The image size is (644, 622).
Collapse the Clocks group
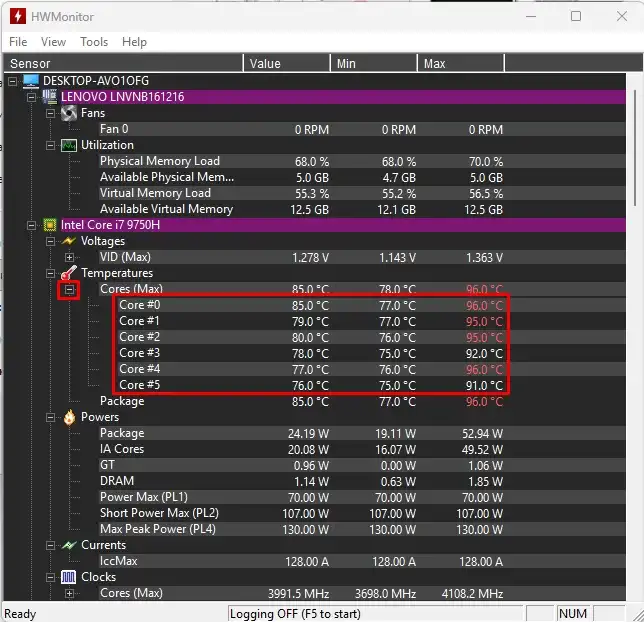(51, 578)
